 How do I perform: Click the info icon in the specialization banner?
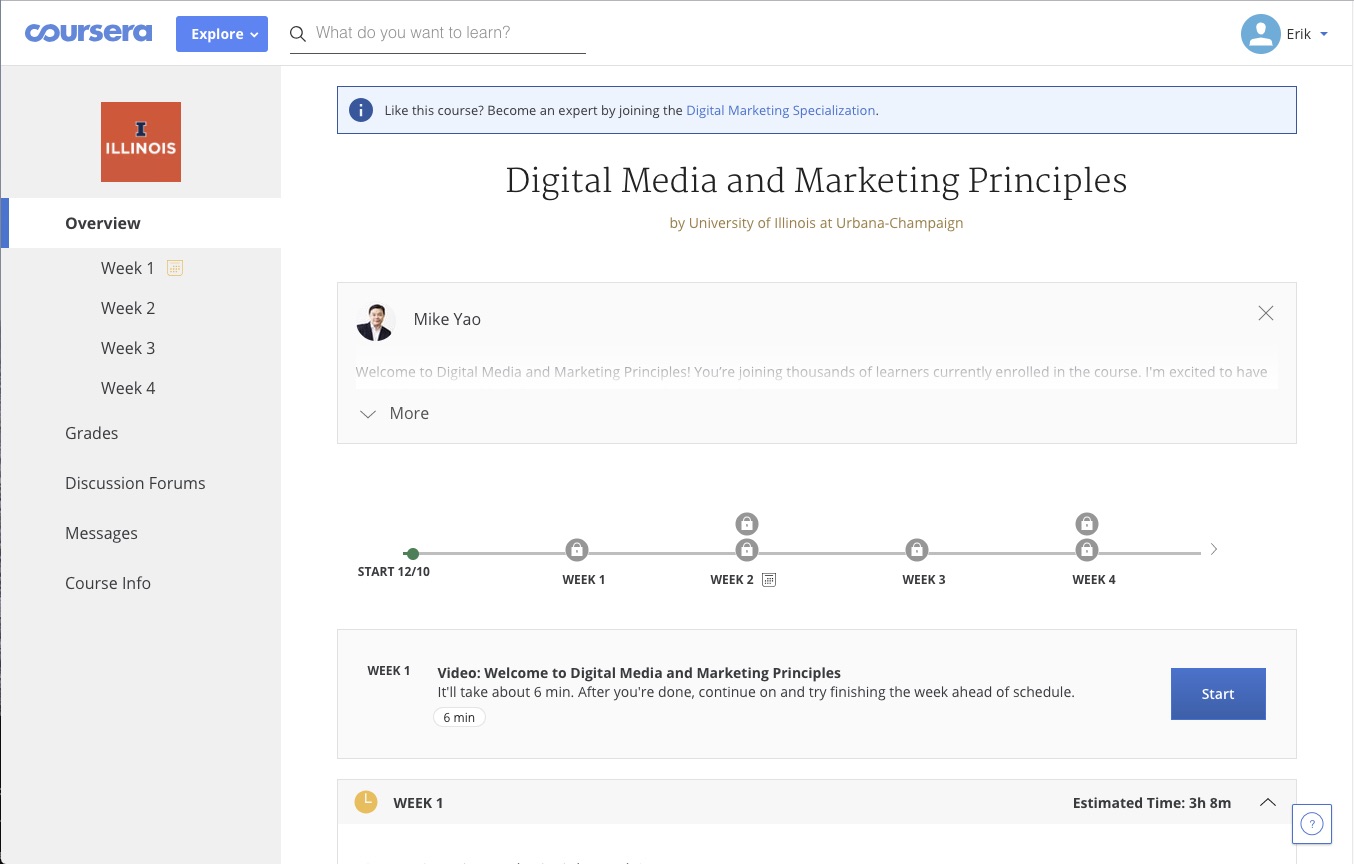[361, 110]
